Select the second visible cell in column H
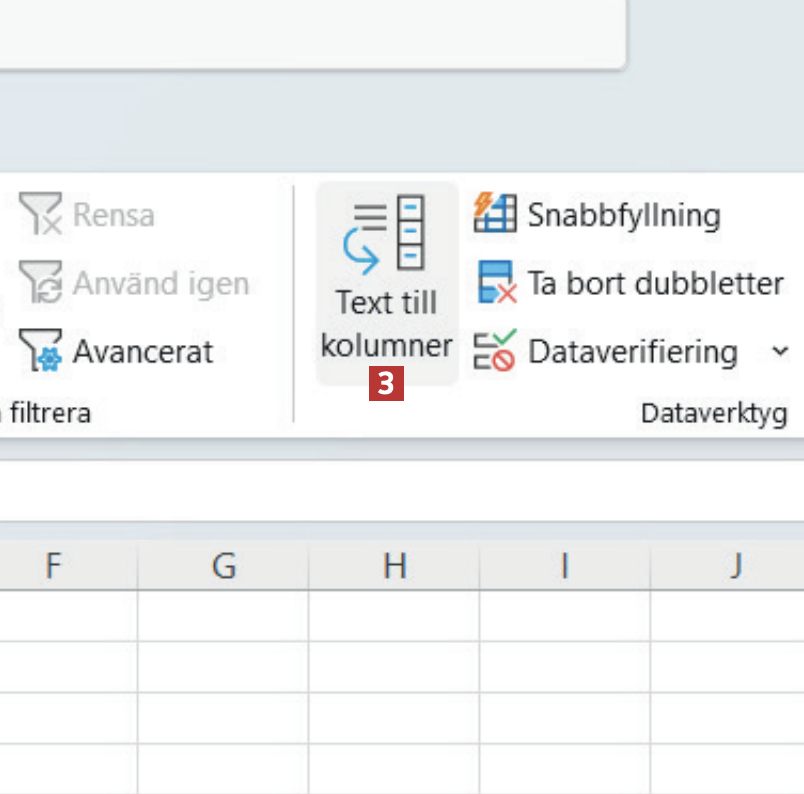Viewport: 804px width, 794px height. pyautogui.click(x=394, y=667)
